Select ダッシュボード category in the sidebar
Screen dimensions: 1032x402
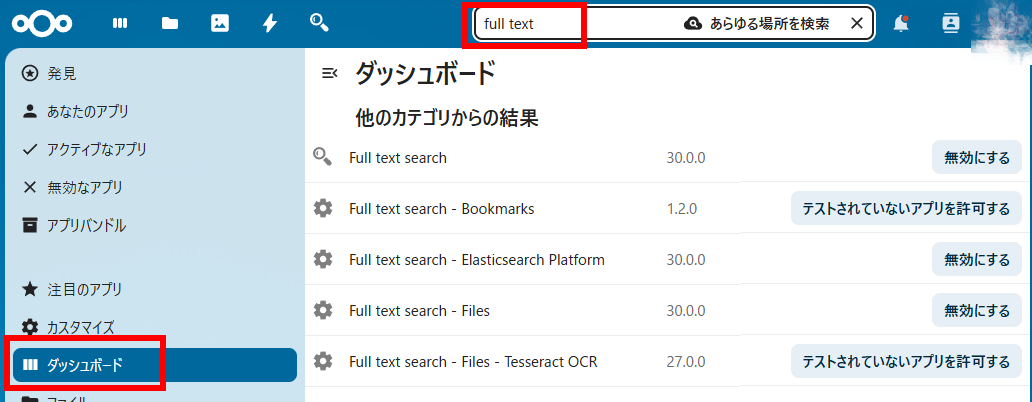pyautogui.click(x=155, y=365)
